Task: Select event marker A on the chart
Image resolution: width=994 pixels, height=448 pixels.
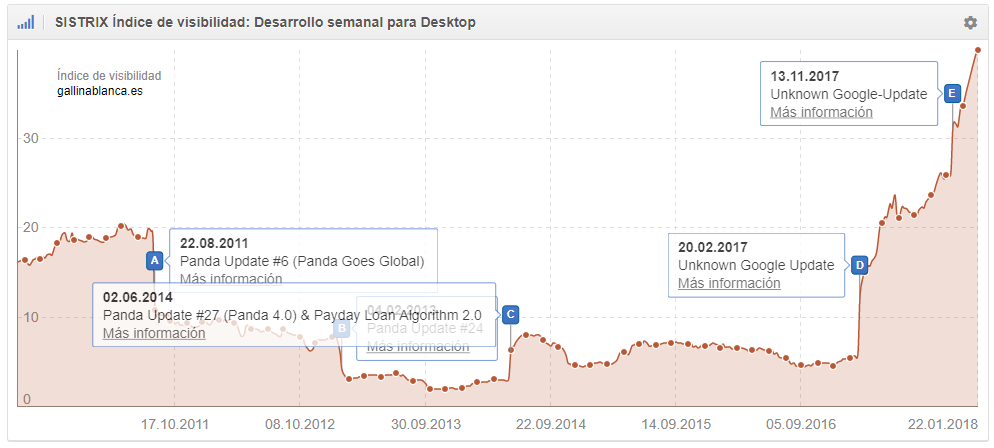Action: coord(154,260)
